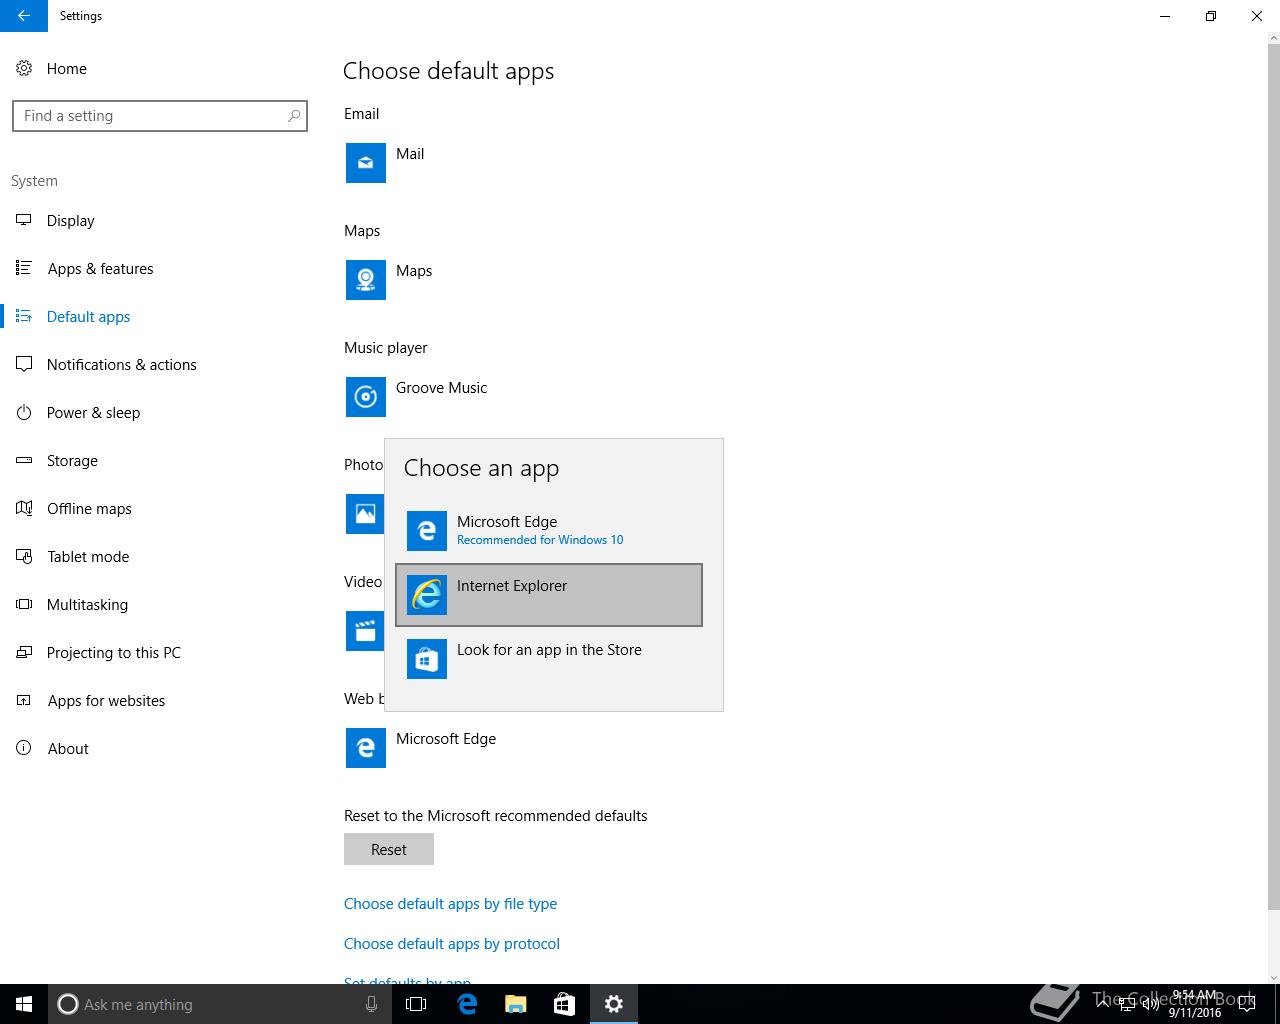Click the Movies & TV clapperboard icon

click(x=365, y=631)
